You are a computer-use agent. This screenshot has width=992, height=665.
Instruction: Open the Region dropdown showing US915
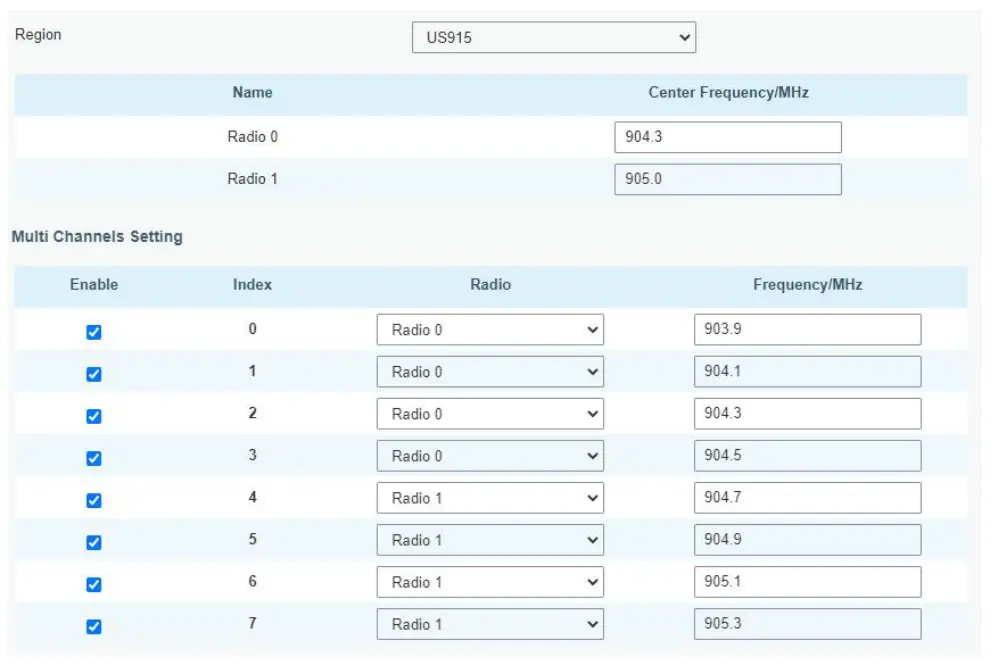click(x=553, y=38)
